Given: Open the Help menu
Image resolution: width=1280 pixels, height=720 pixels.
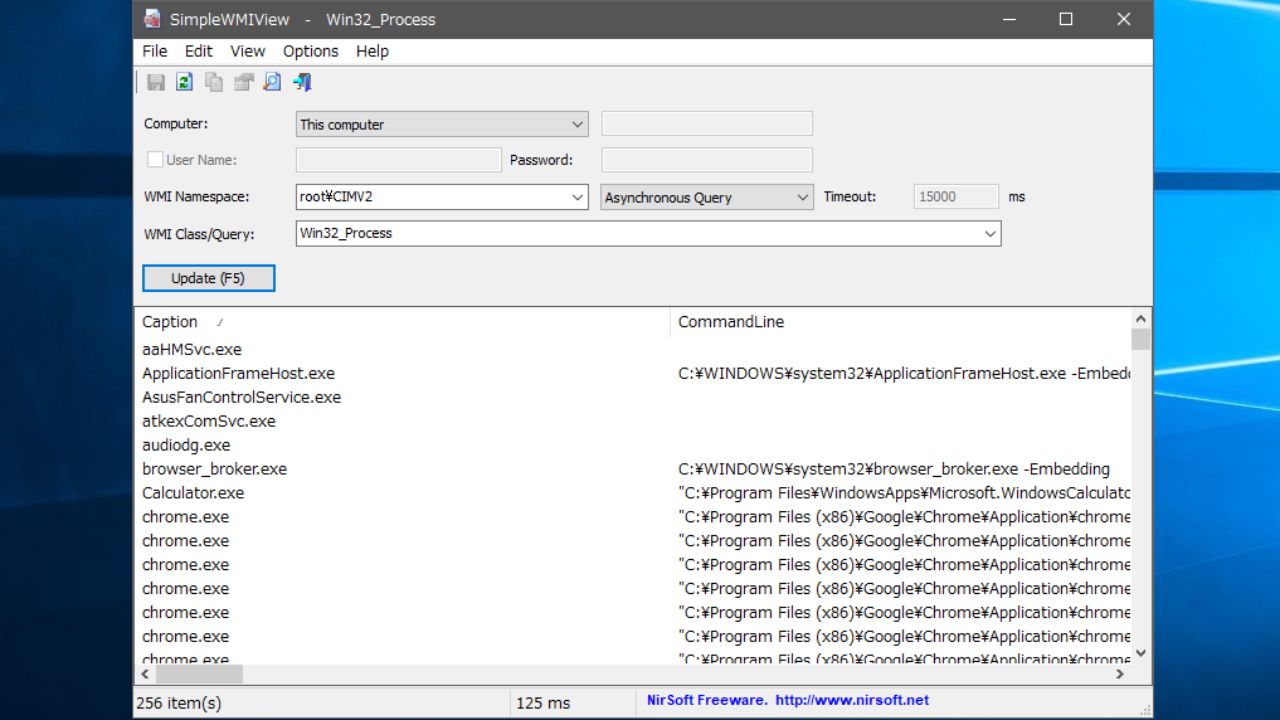Looking at the screenshot, I should click(x=372, y=51).
